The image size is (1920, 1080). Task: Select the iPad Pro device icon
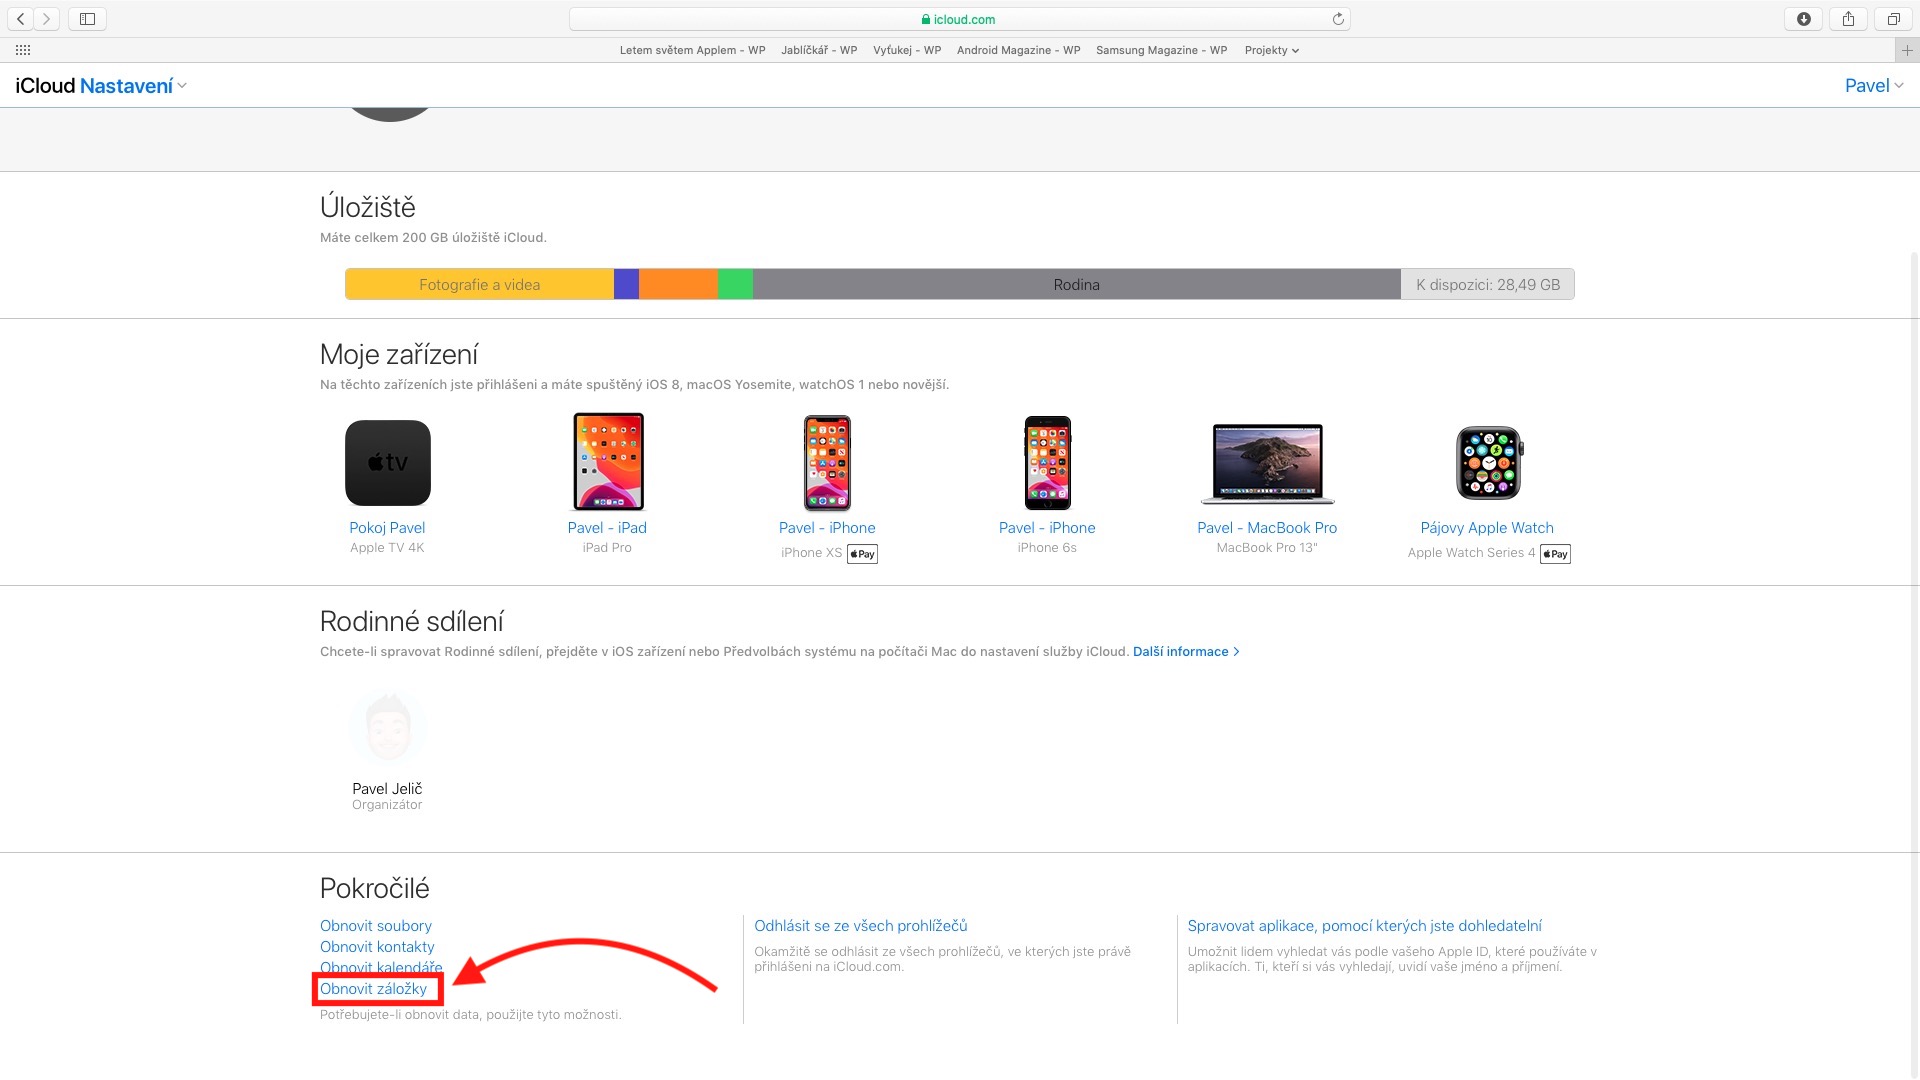pos(608,462)
